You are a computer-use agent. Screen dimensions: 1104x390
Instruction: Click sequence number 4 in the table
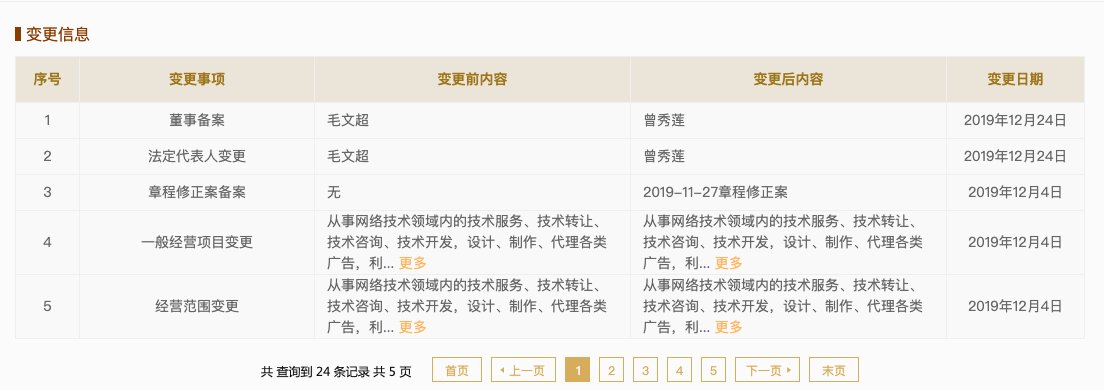click(x=47, y=242)
